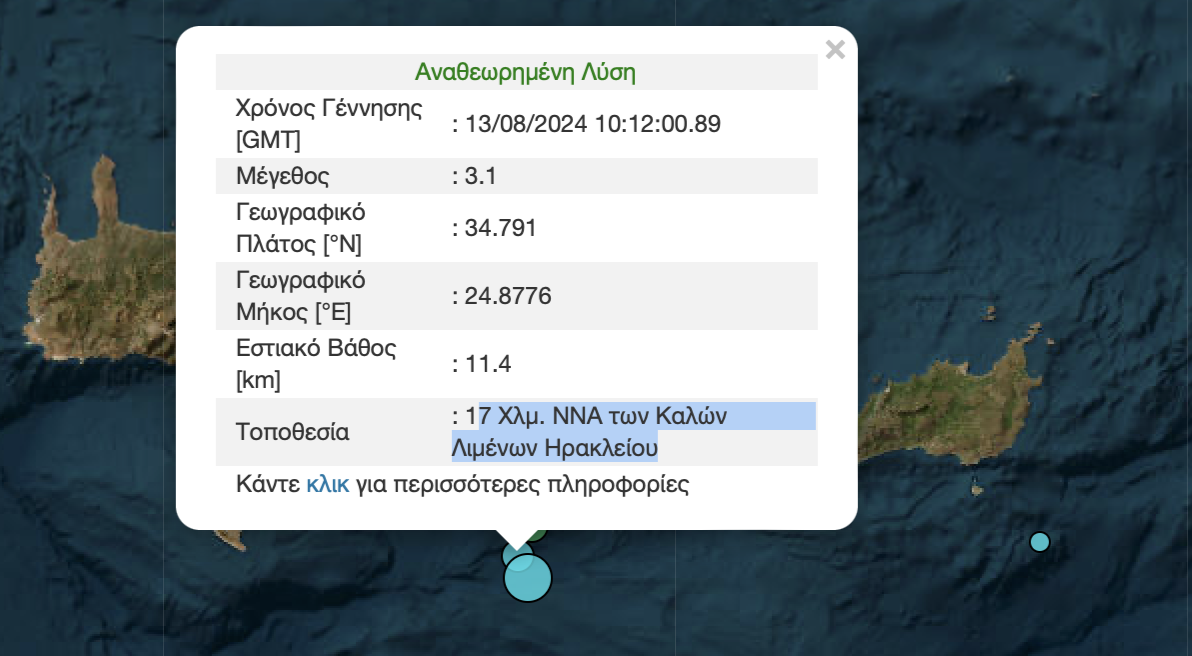
Task: Click the Μέγεθος row label
Action: pyautogui.click(x=282, y=177)
